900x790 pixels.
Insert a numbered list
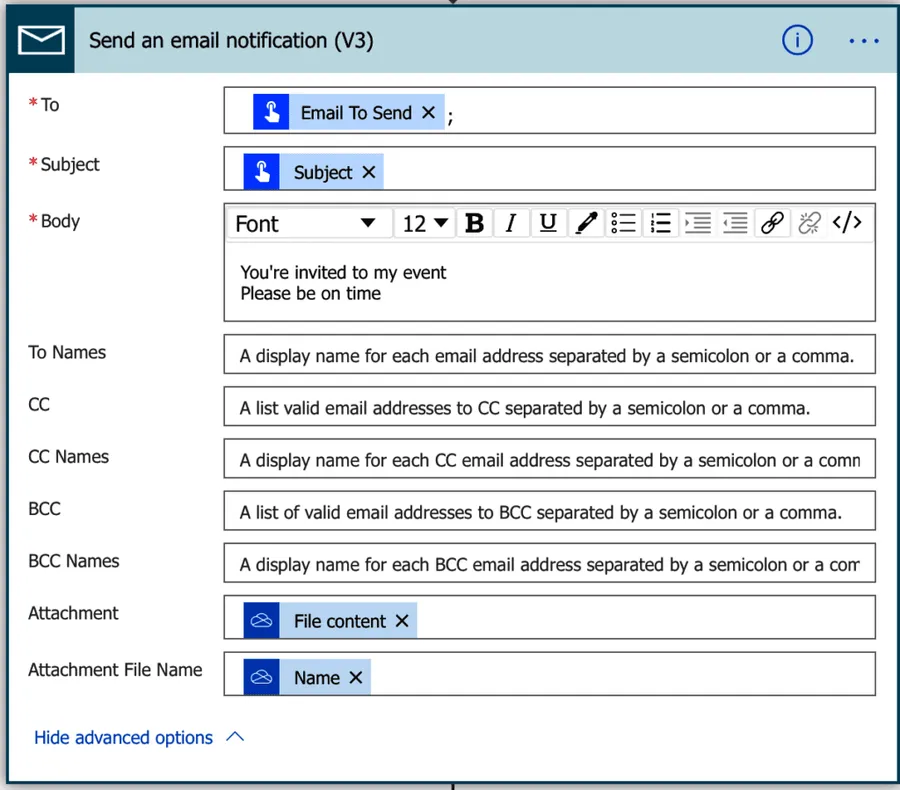(660, 223)
